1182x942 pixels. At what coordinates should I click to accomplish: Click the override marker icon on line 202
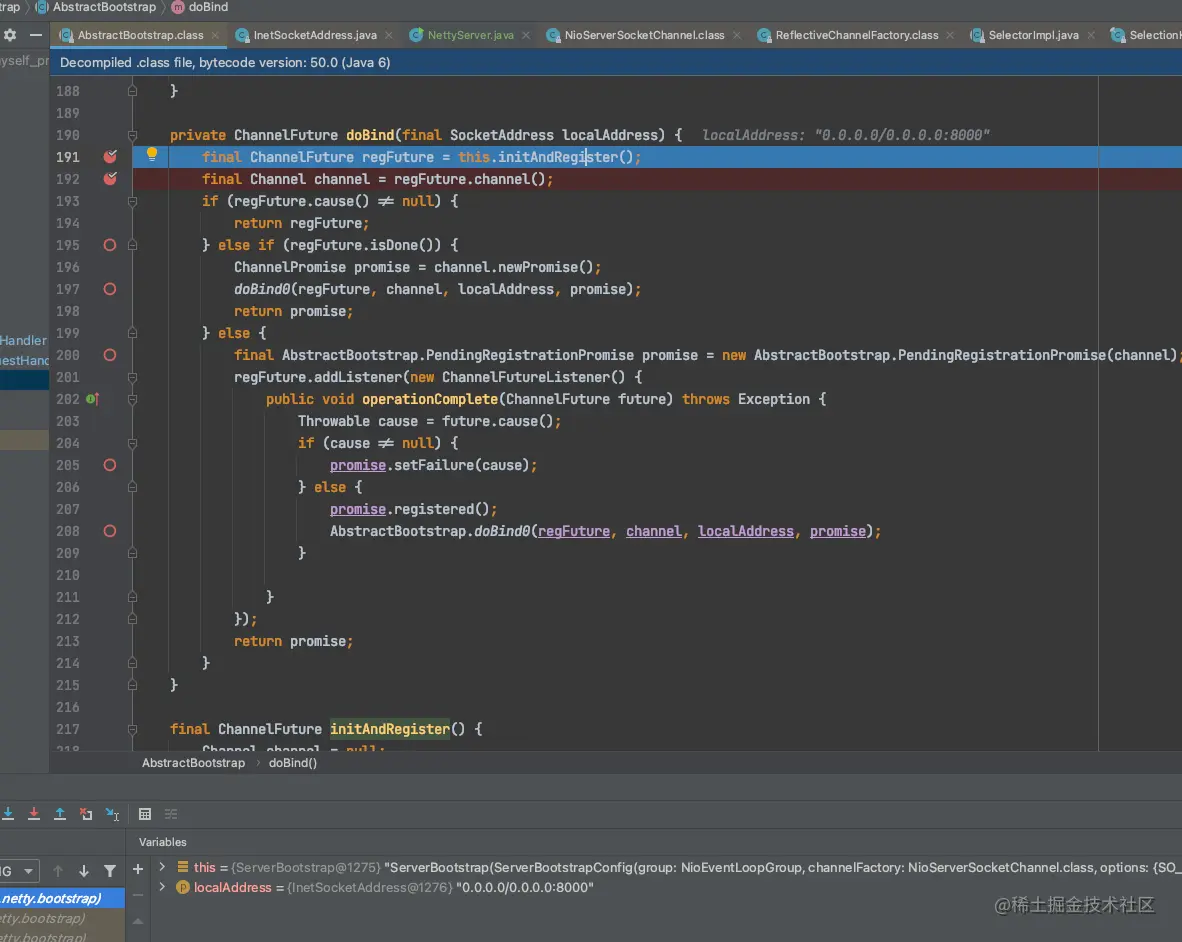point(92,399)
